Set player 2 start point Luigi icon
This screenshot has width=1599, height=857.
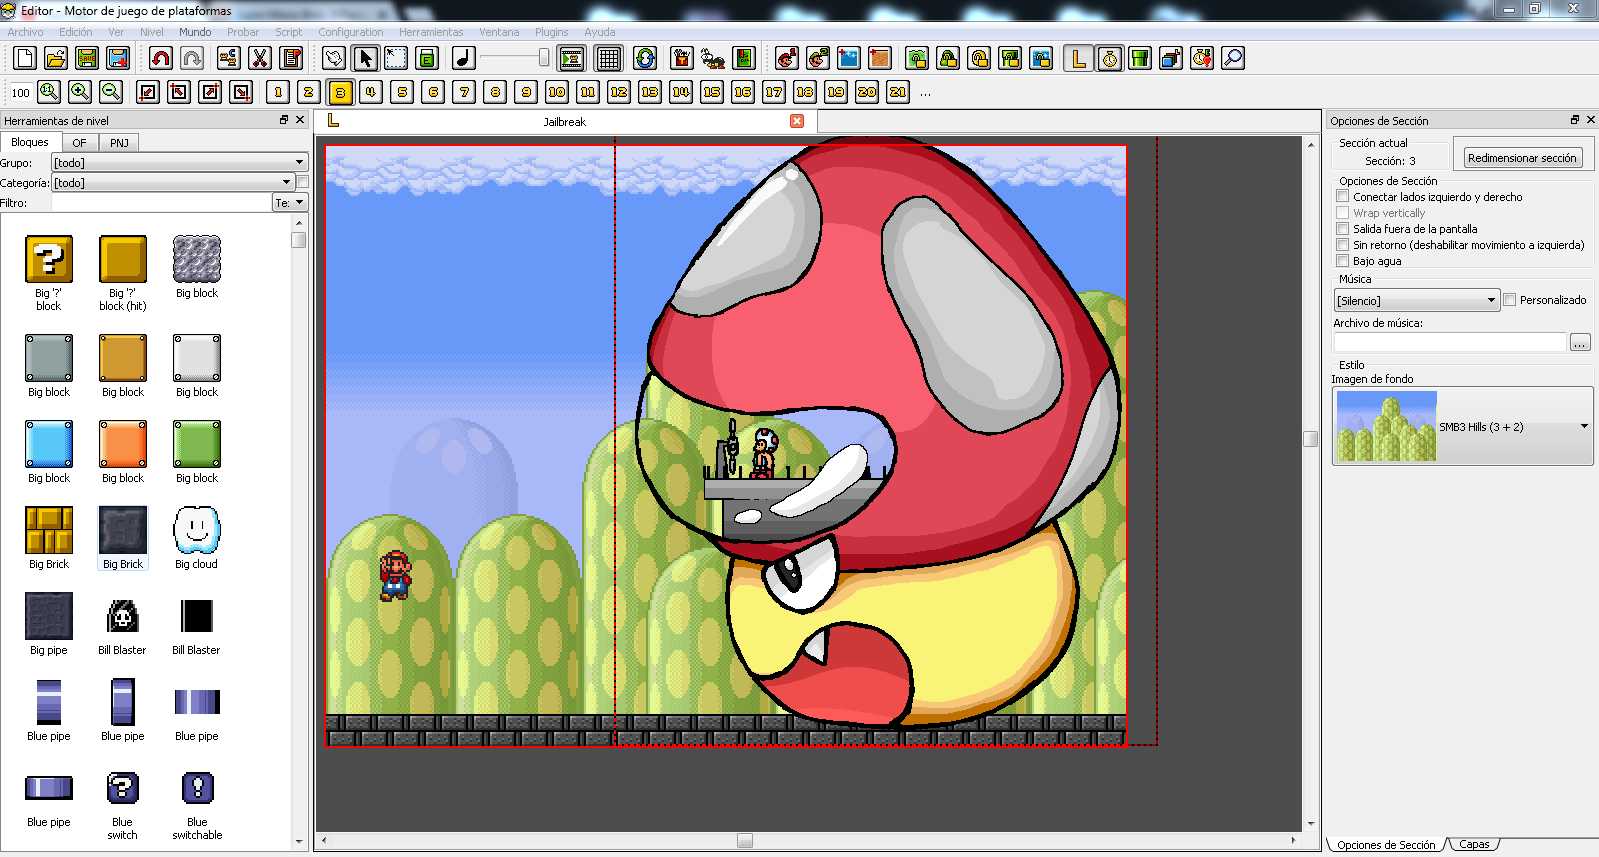click(x=818, y=58)
